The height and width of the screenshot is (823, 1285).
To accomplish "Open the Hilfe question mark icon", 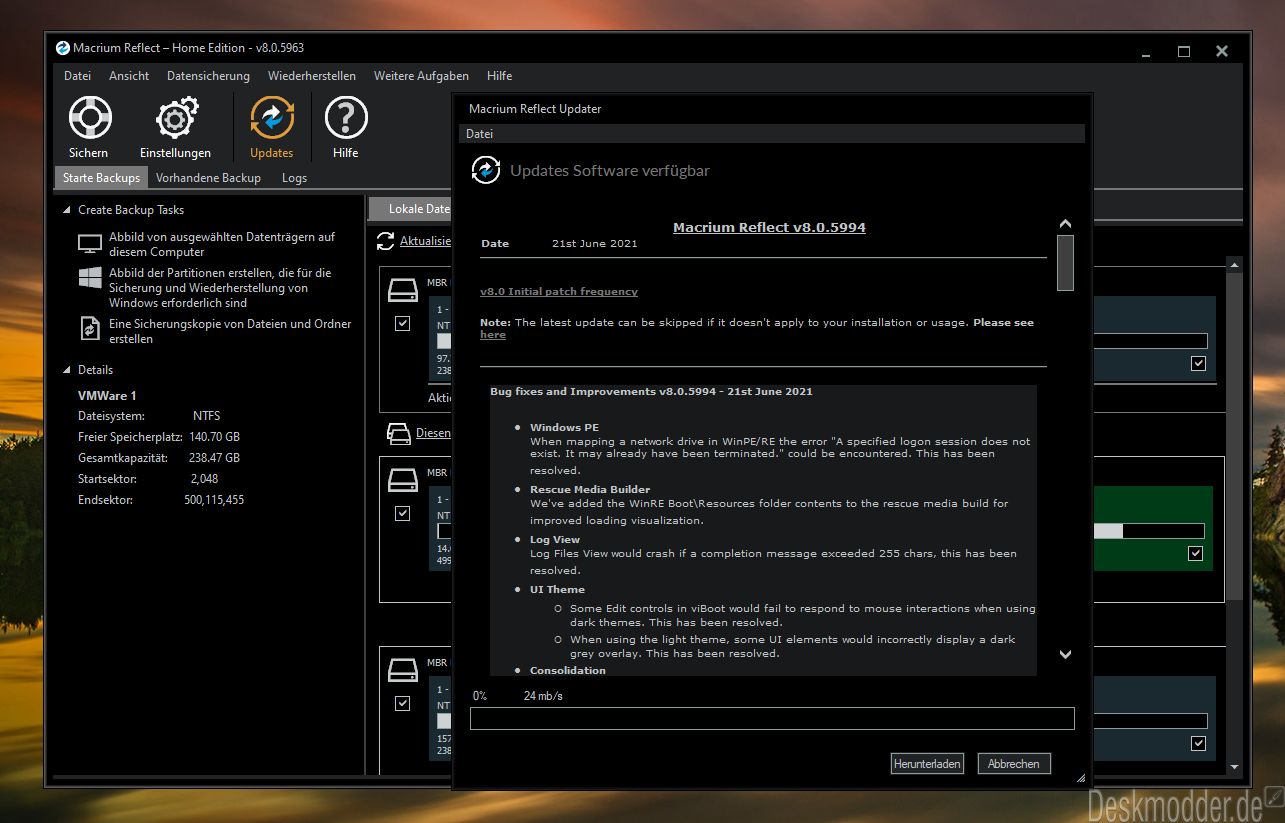I will 346,118.
